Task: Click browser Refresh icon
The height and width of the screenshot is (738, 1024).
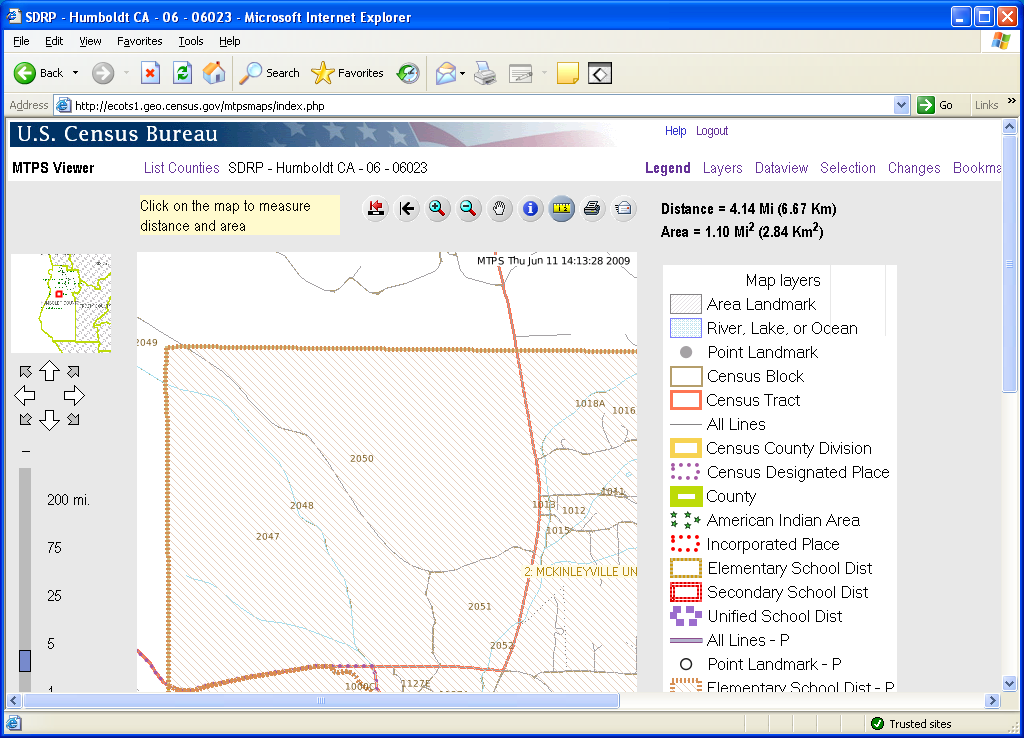Action: (x=182, y=73)
